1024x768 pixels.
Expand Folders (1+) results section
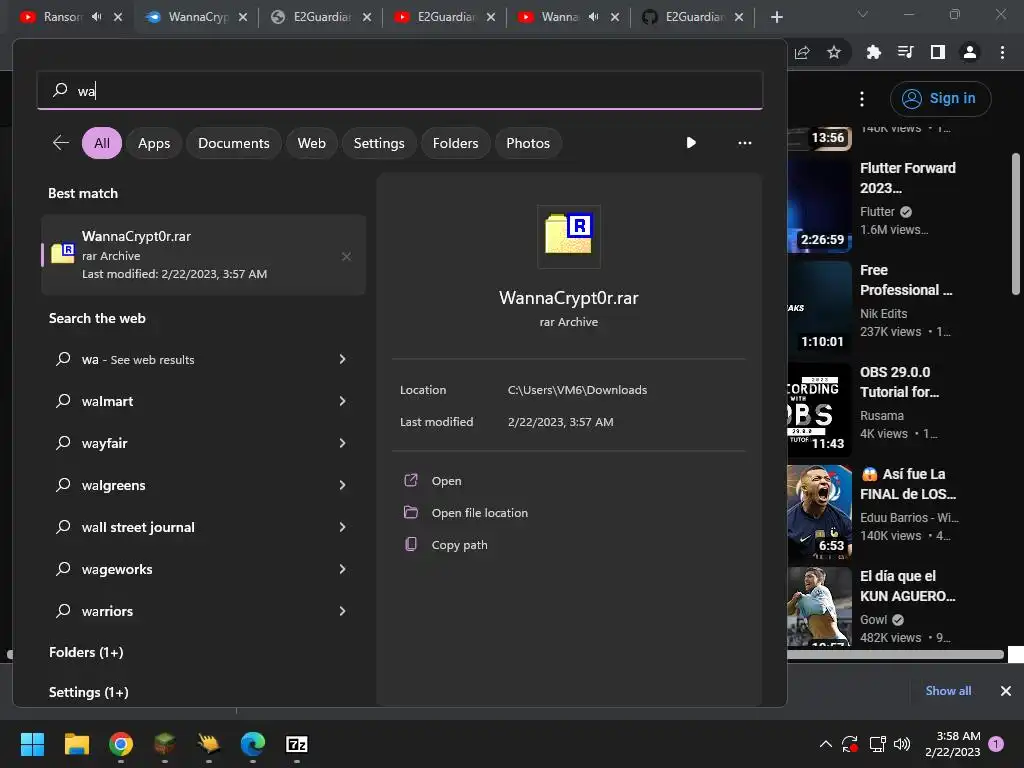click(x=86, y=652)
